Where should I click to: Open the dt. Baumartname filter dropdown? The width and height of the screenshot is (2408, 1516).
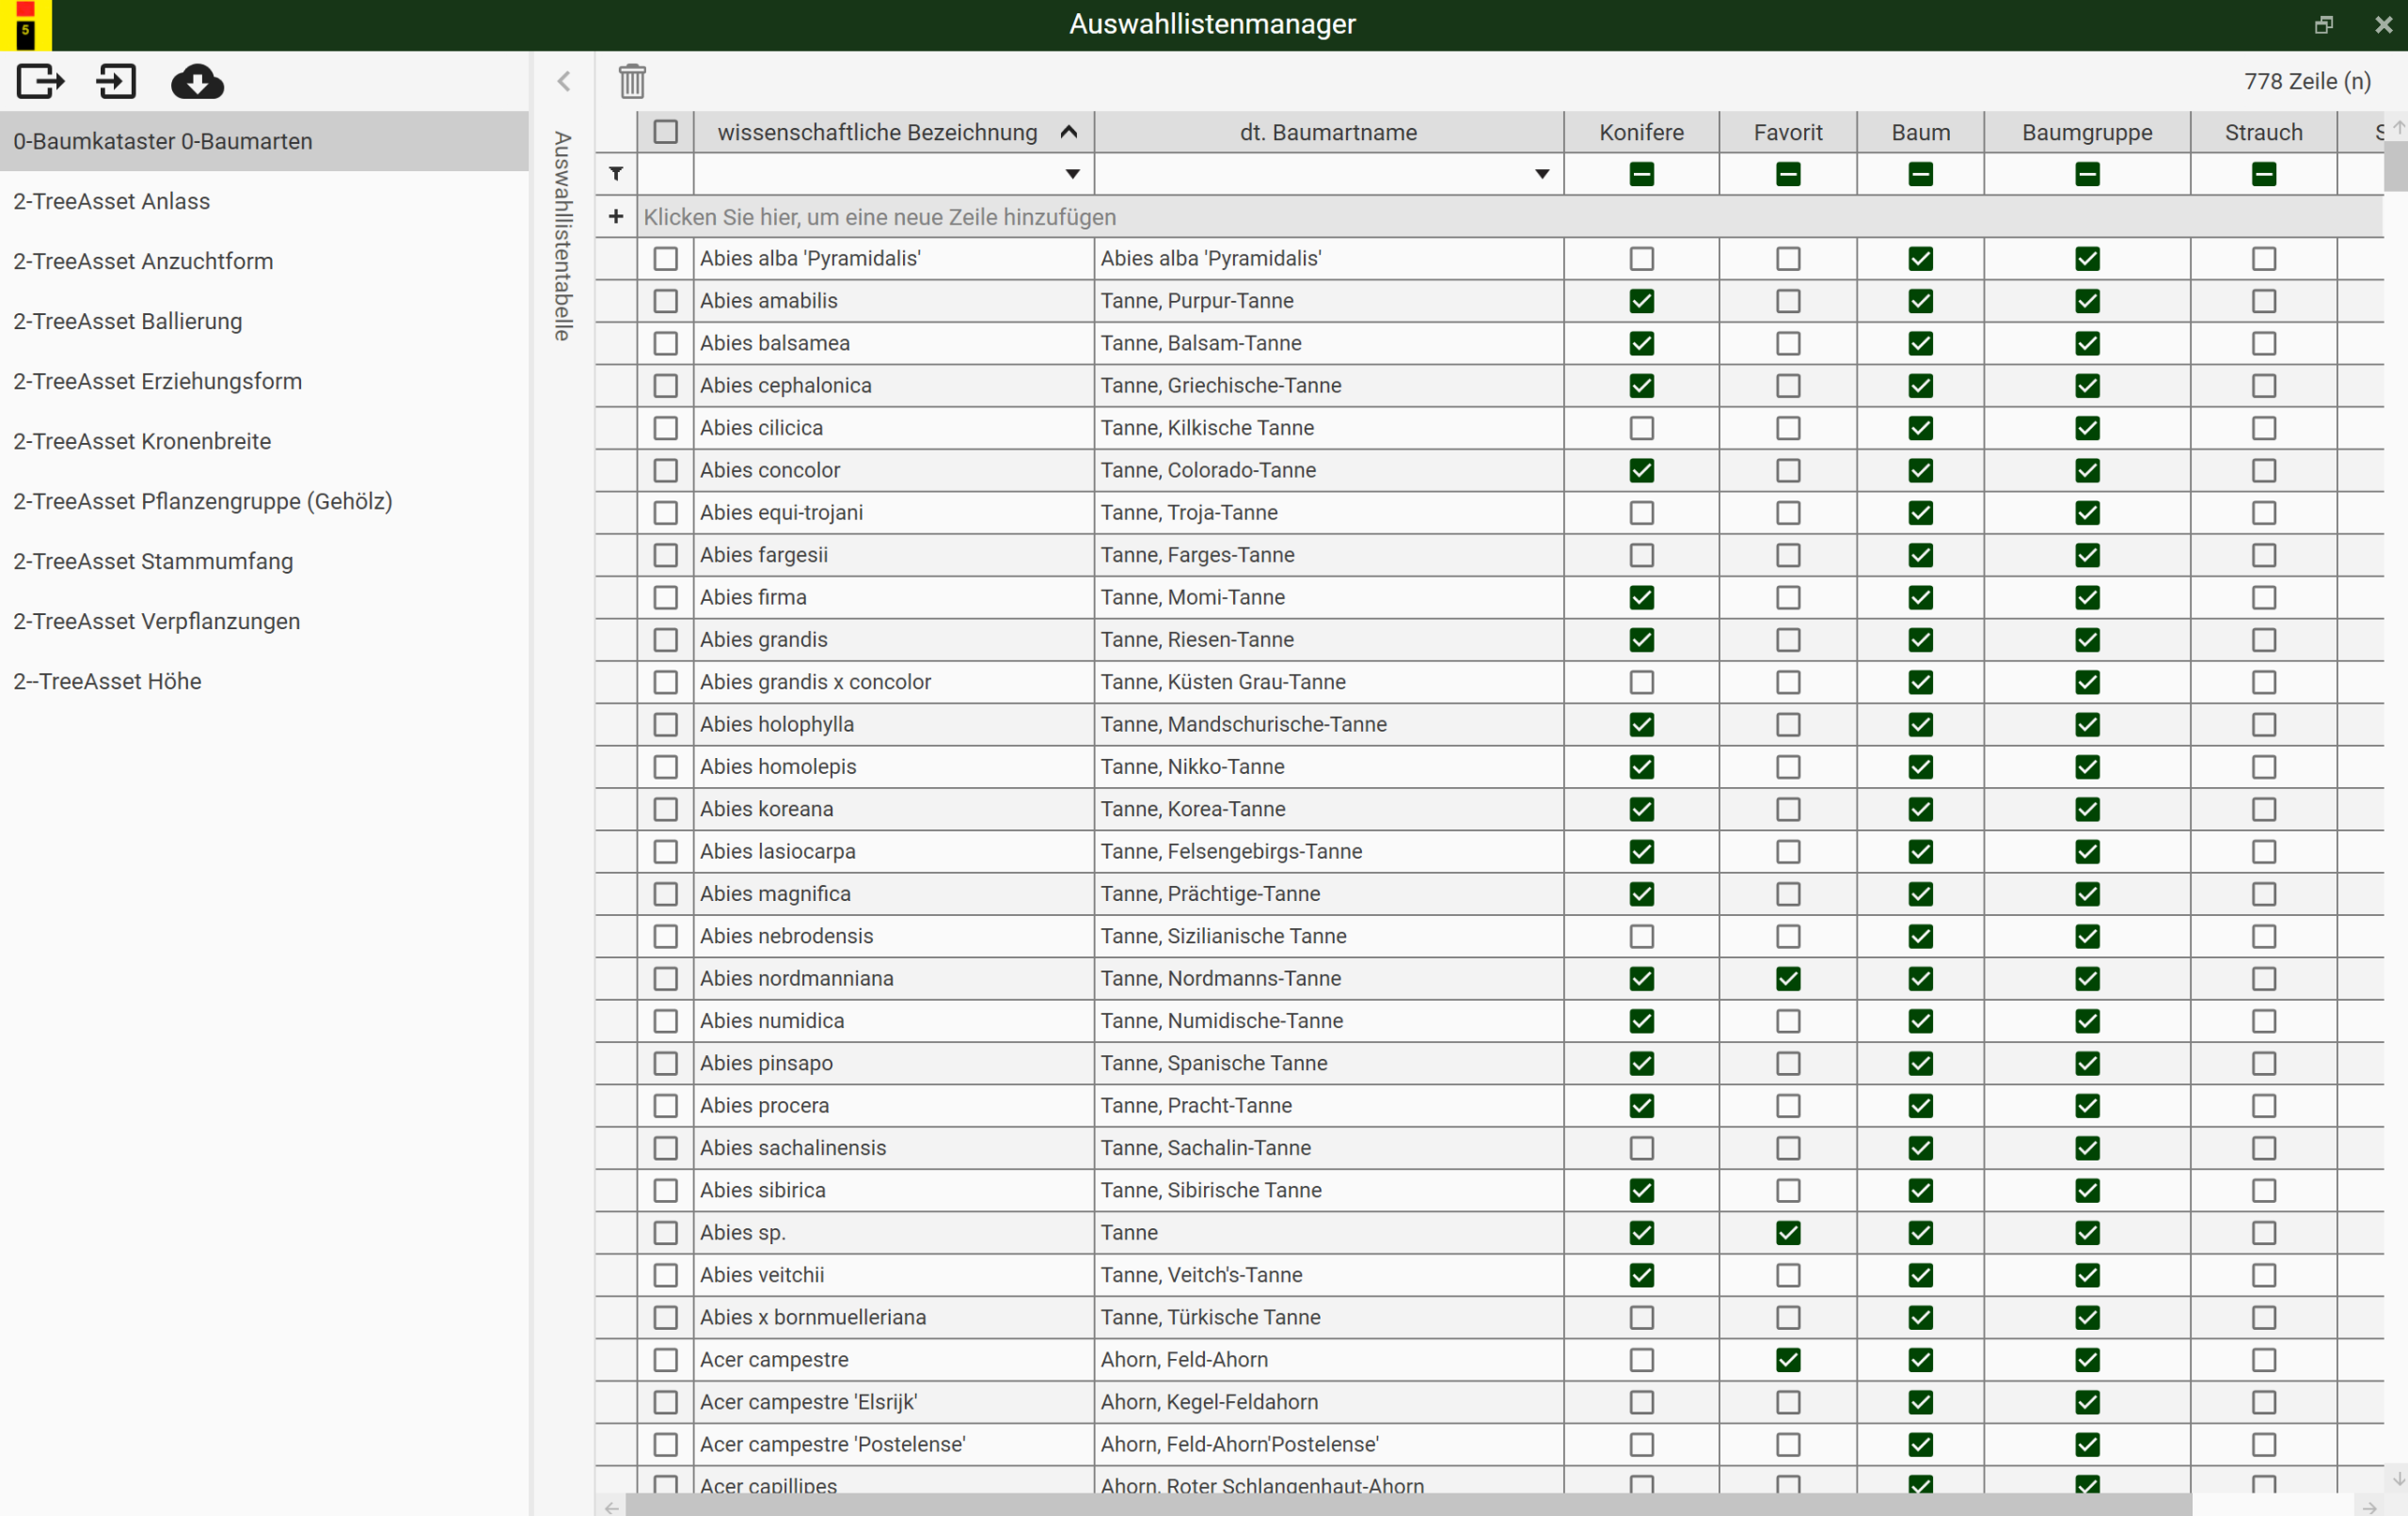tap(1542, 174)
